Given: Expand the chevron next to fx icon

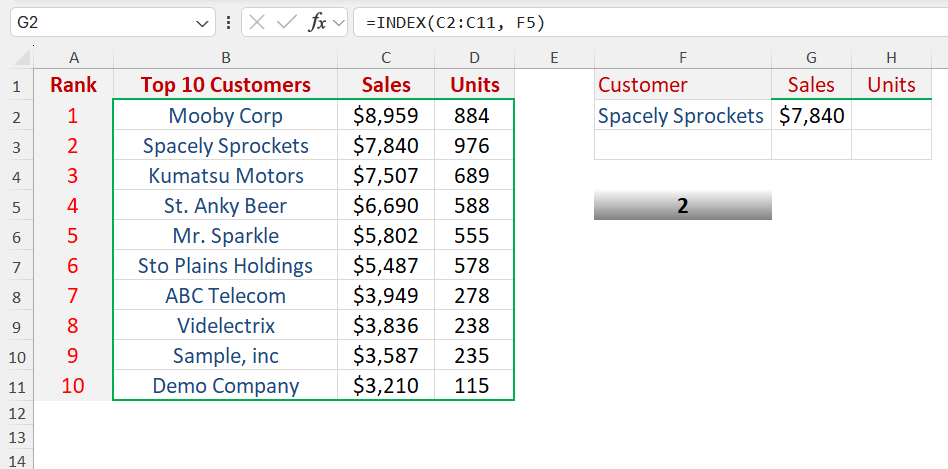Looking at the screenshot, I should point(339,22).
